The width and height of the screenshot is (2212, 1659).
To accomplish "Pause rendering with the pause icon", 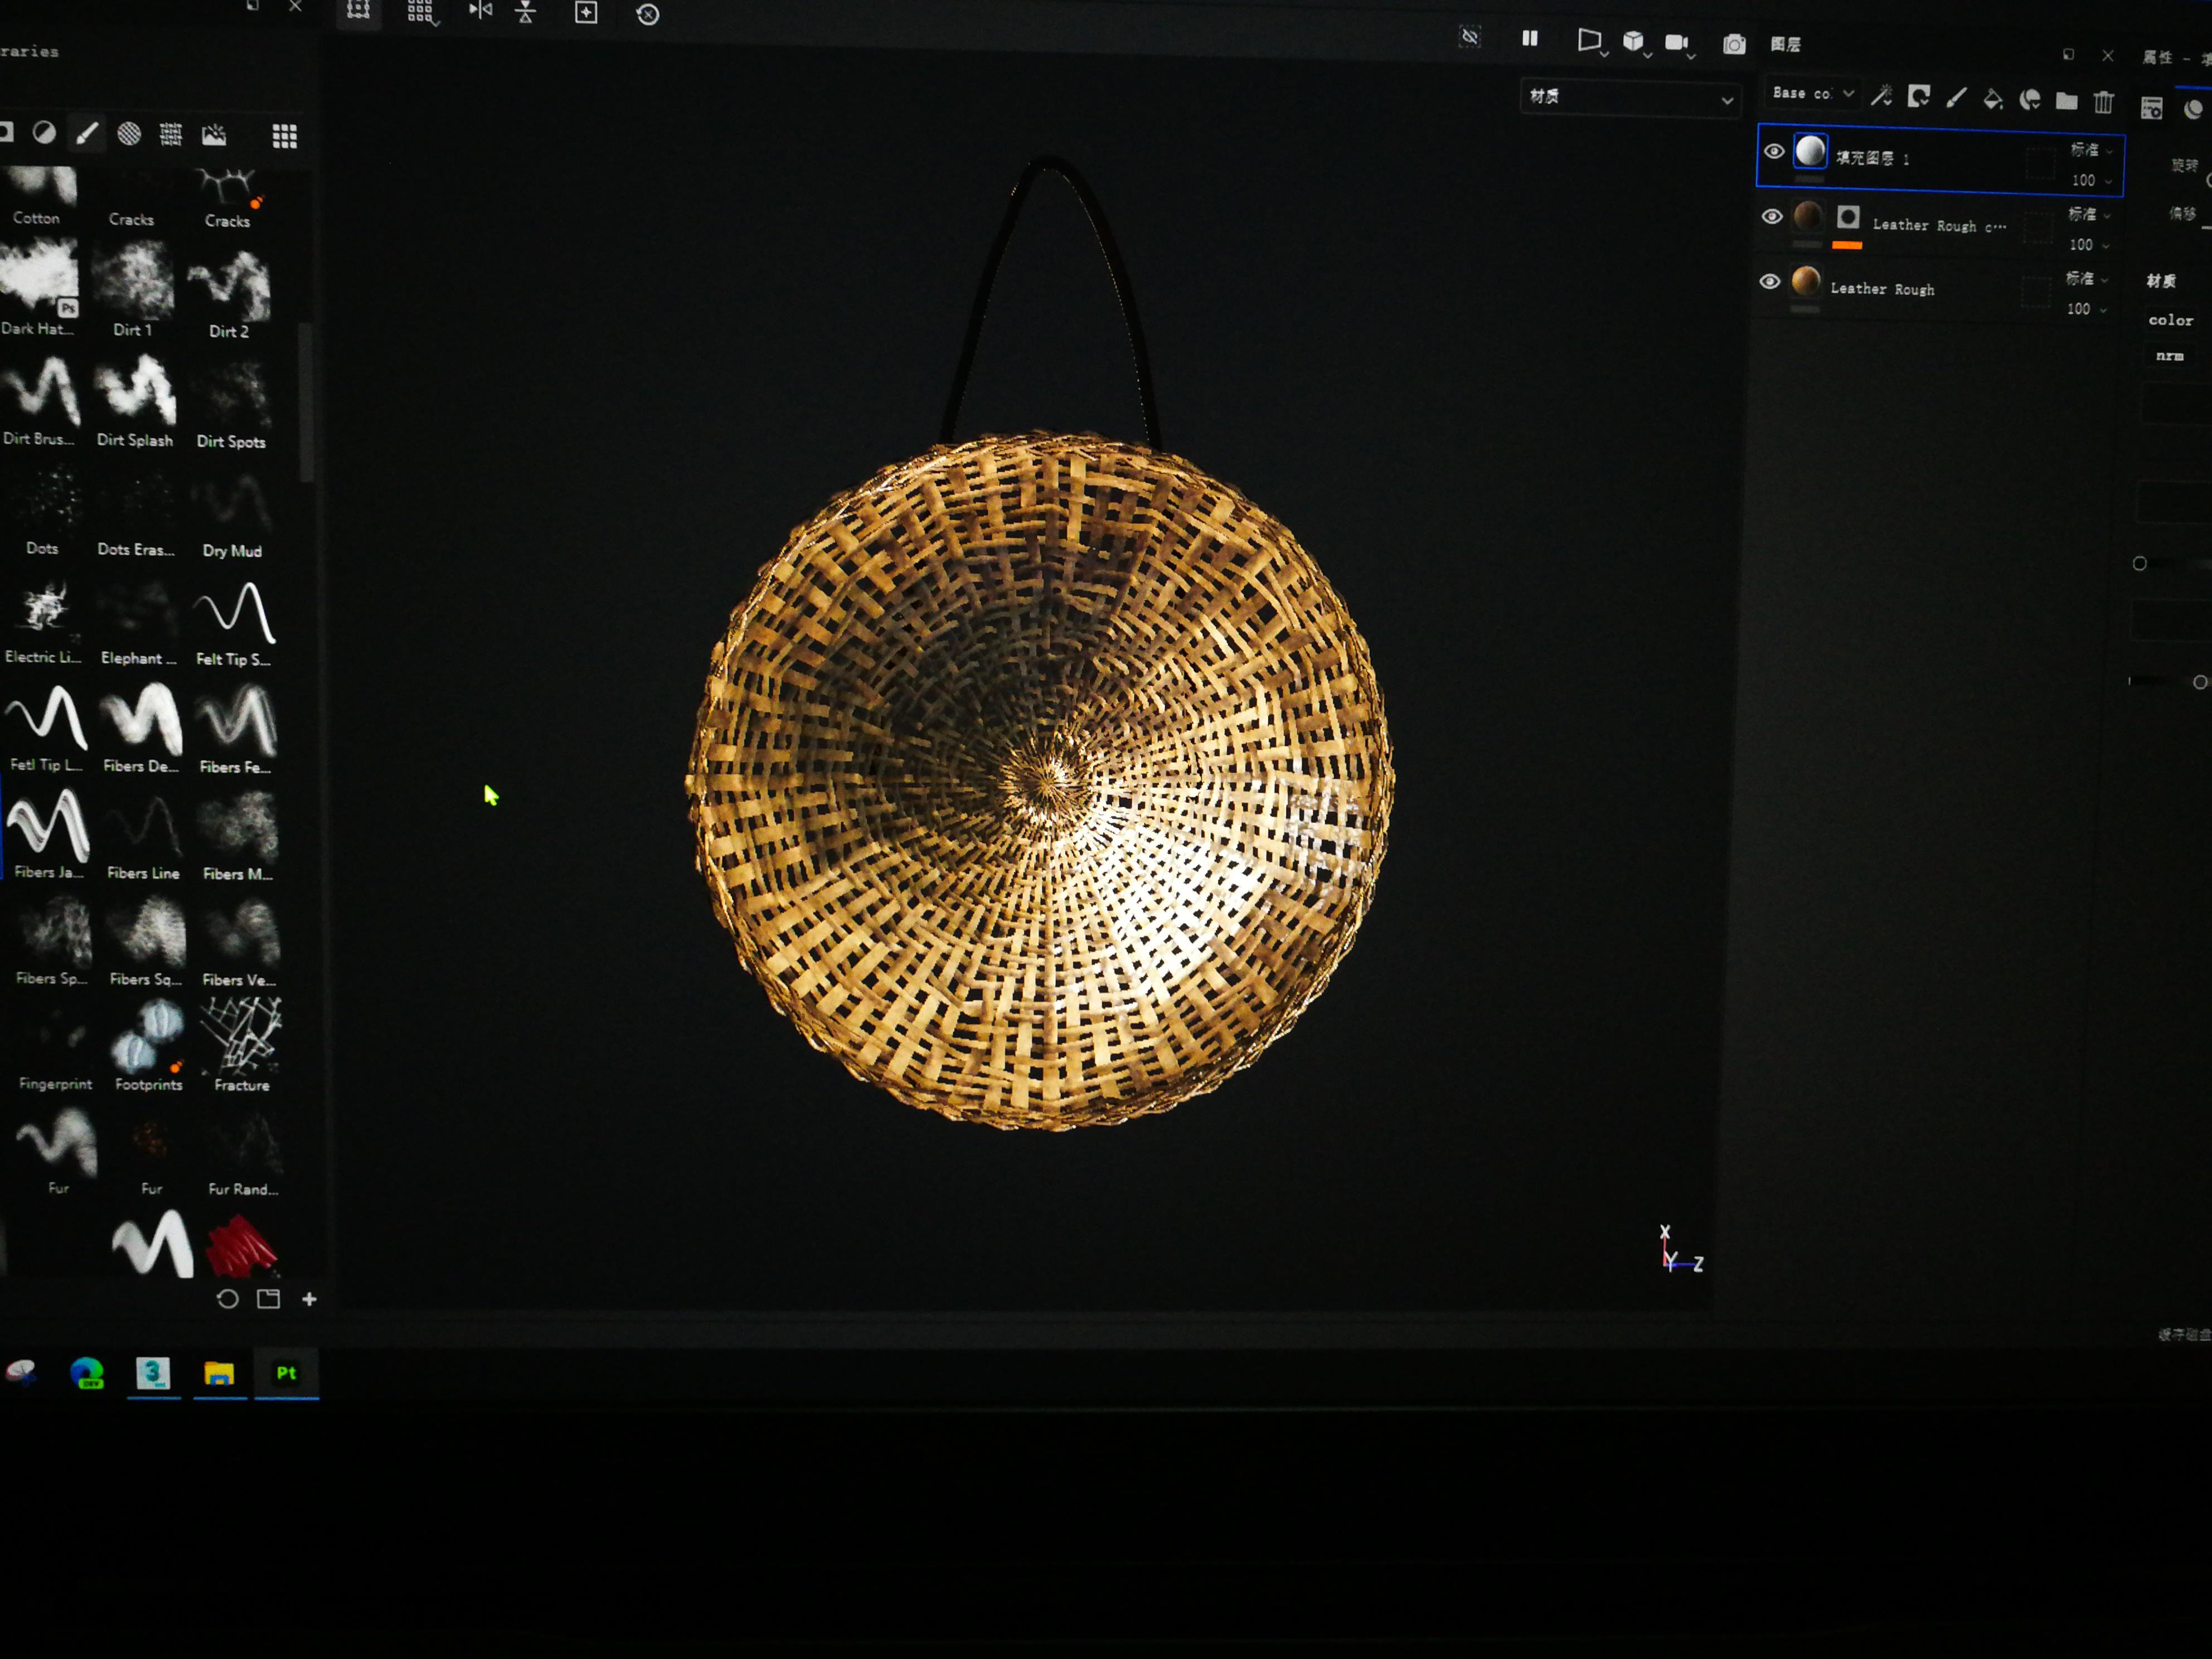I will (1529, 39).
